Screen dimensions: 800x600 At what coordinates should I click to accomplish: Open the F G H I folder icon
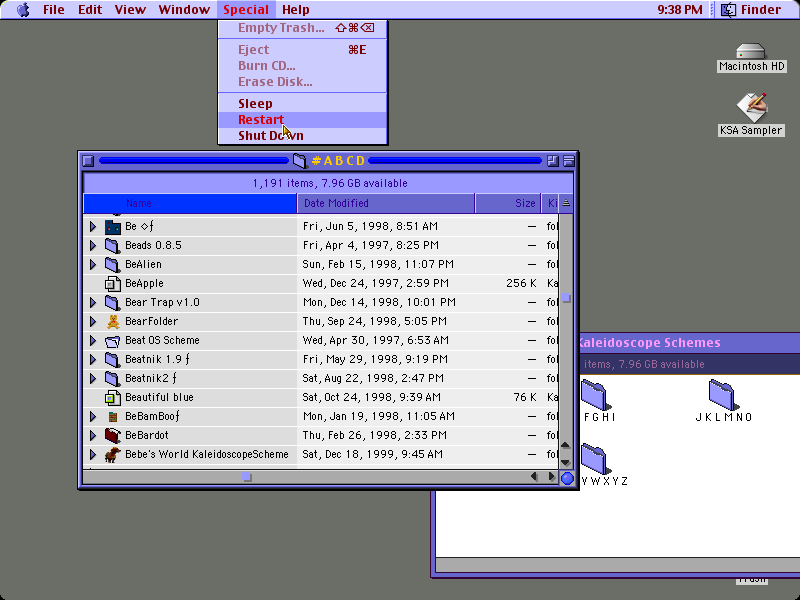coord(594,395)
